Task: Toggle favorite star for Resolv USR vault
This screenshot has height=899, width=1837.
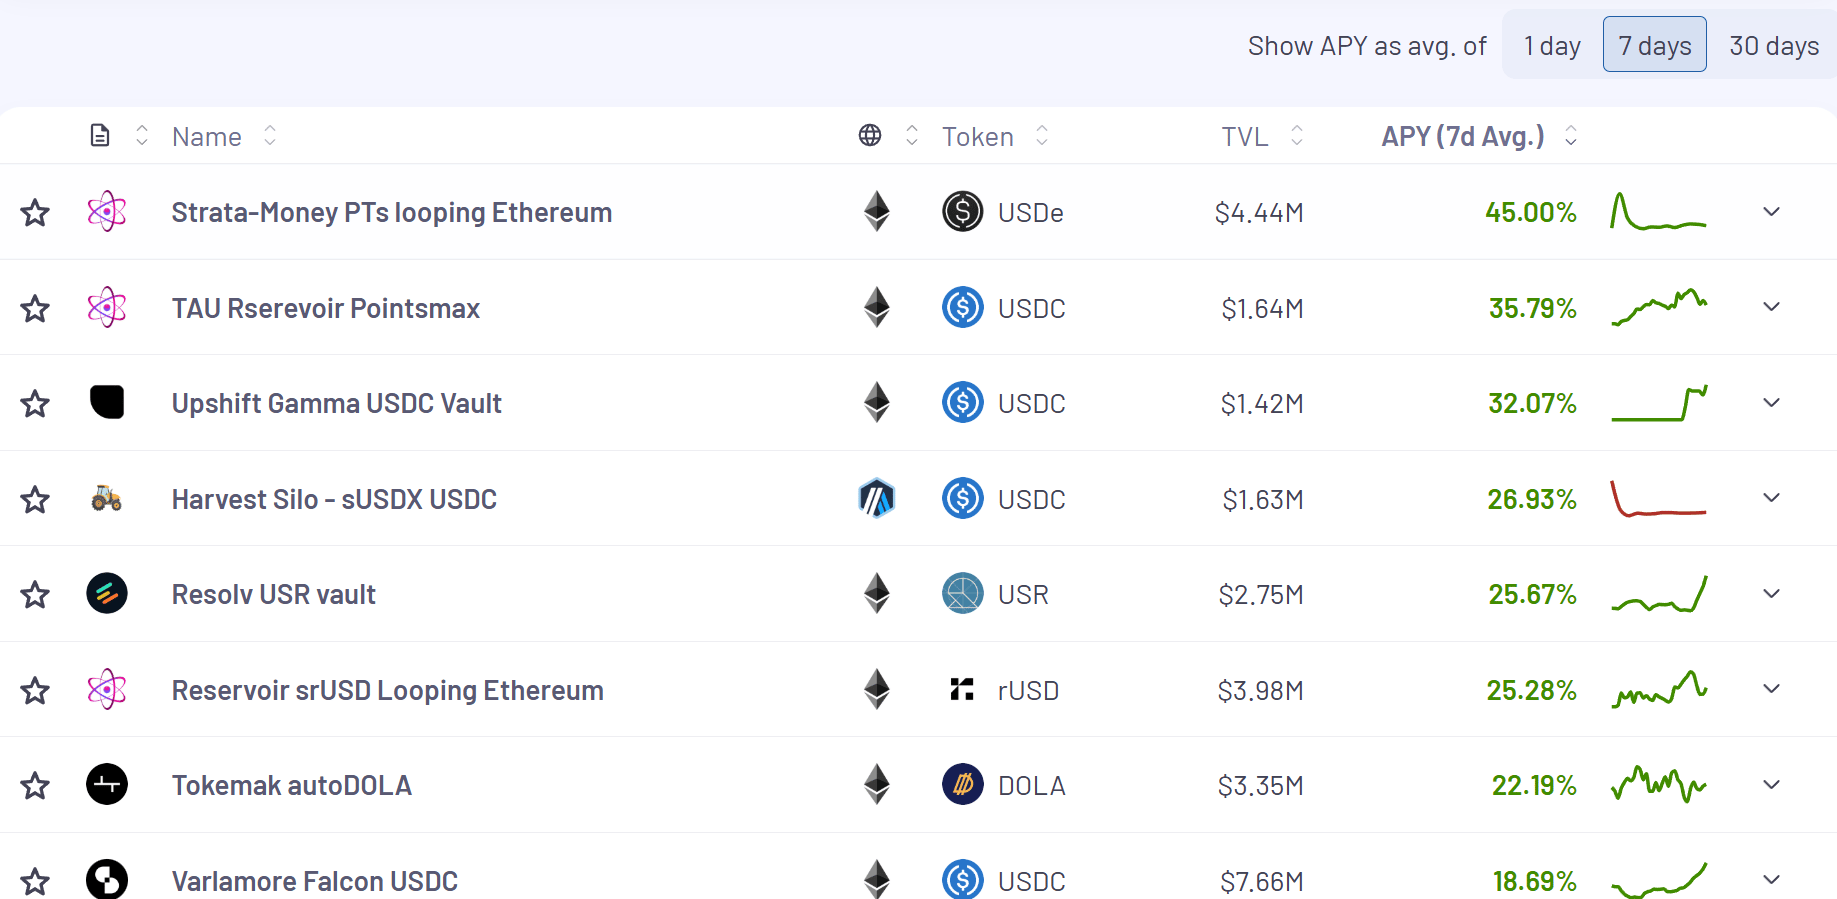Action: click(x=35, y=594)
